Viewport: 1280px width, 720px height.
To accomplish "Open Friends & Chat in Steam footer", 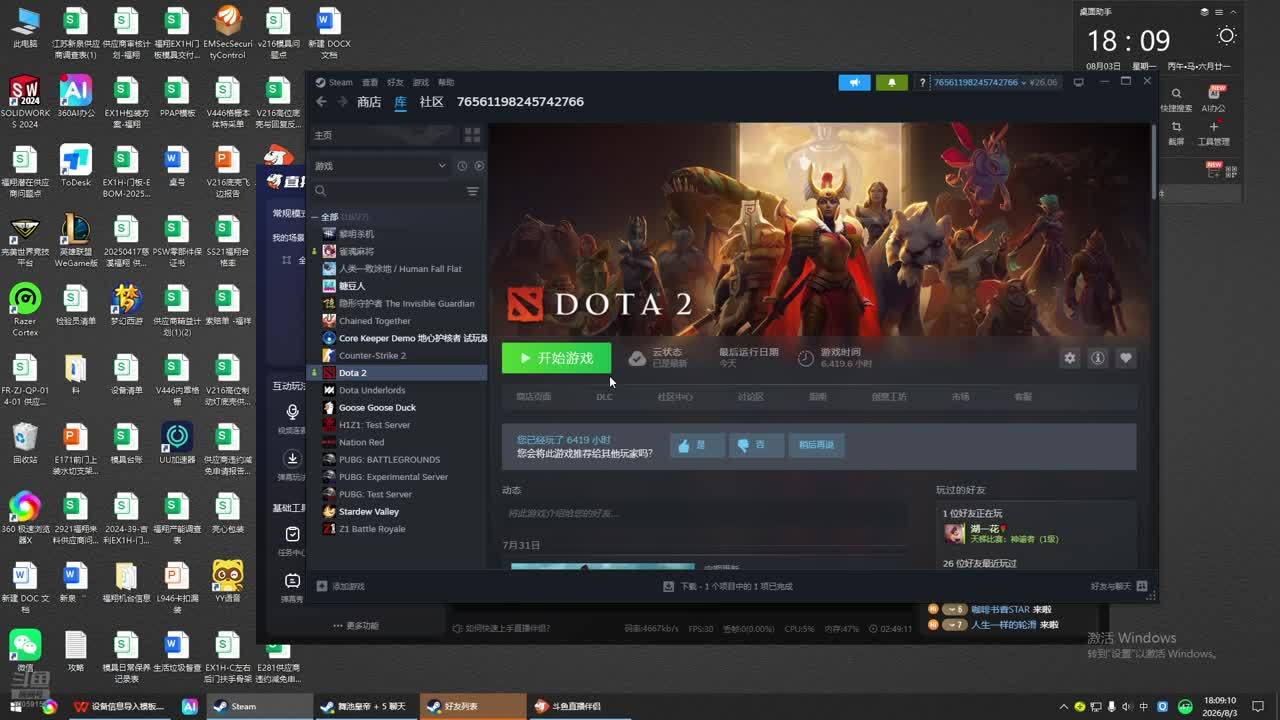I will [1119, 586].
